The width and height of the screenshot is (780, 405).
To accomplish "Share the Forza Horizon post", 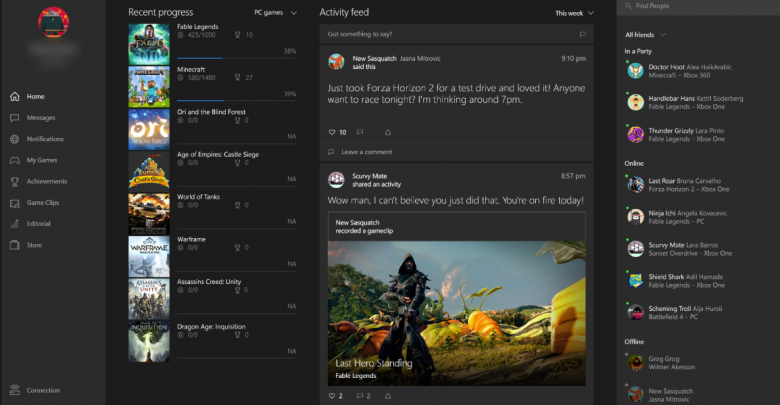I will tap(388, 132).
